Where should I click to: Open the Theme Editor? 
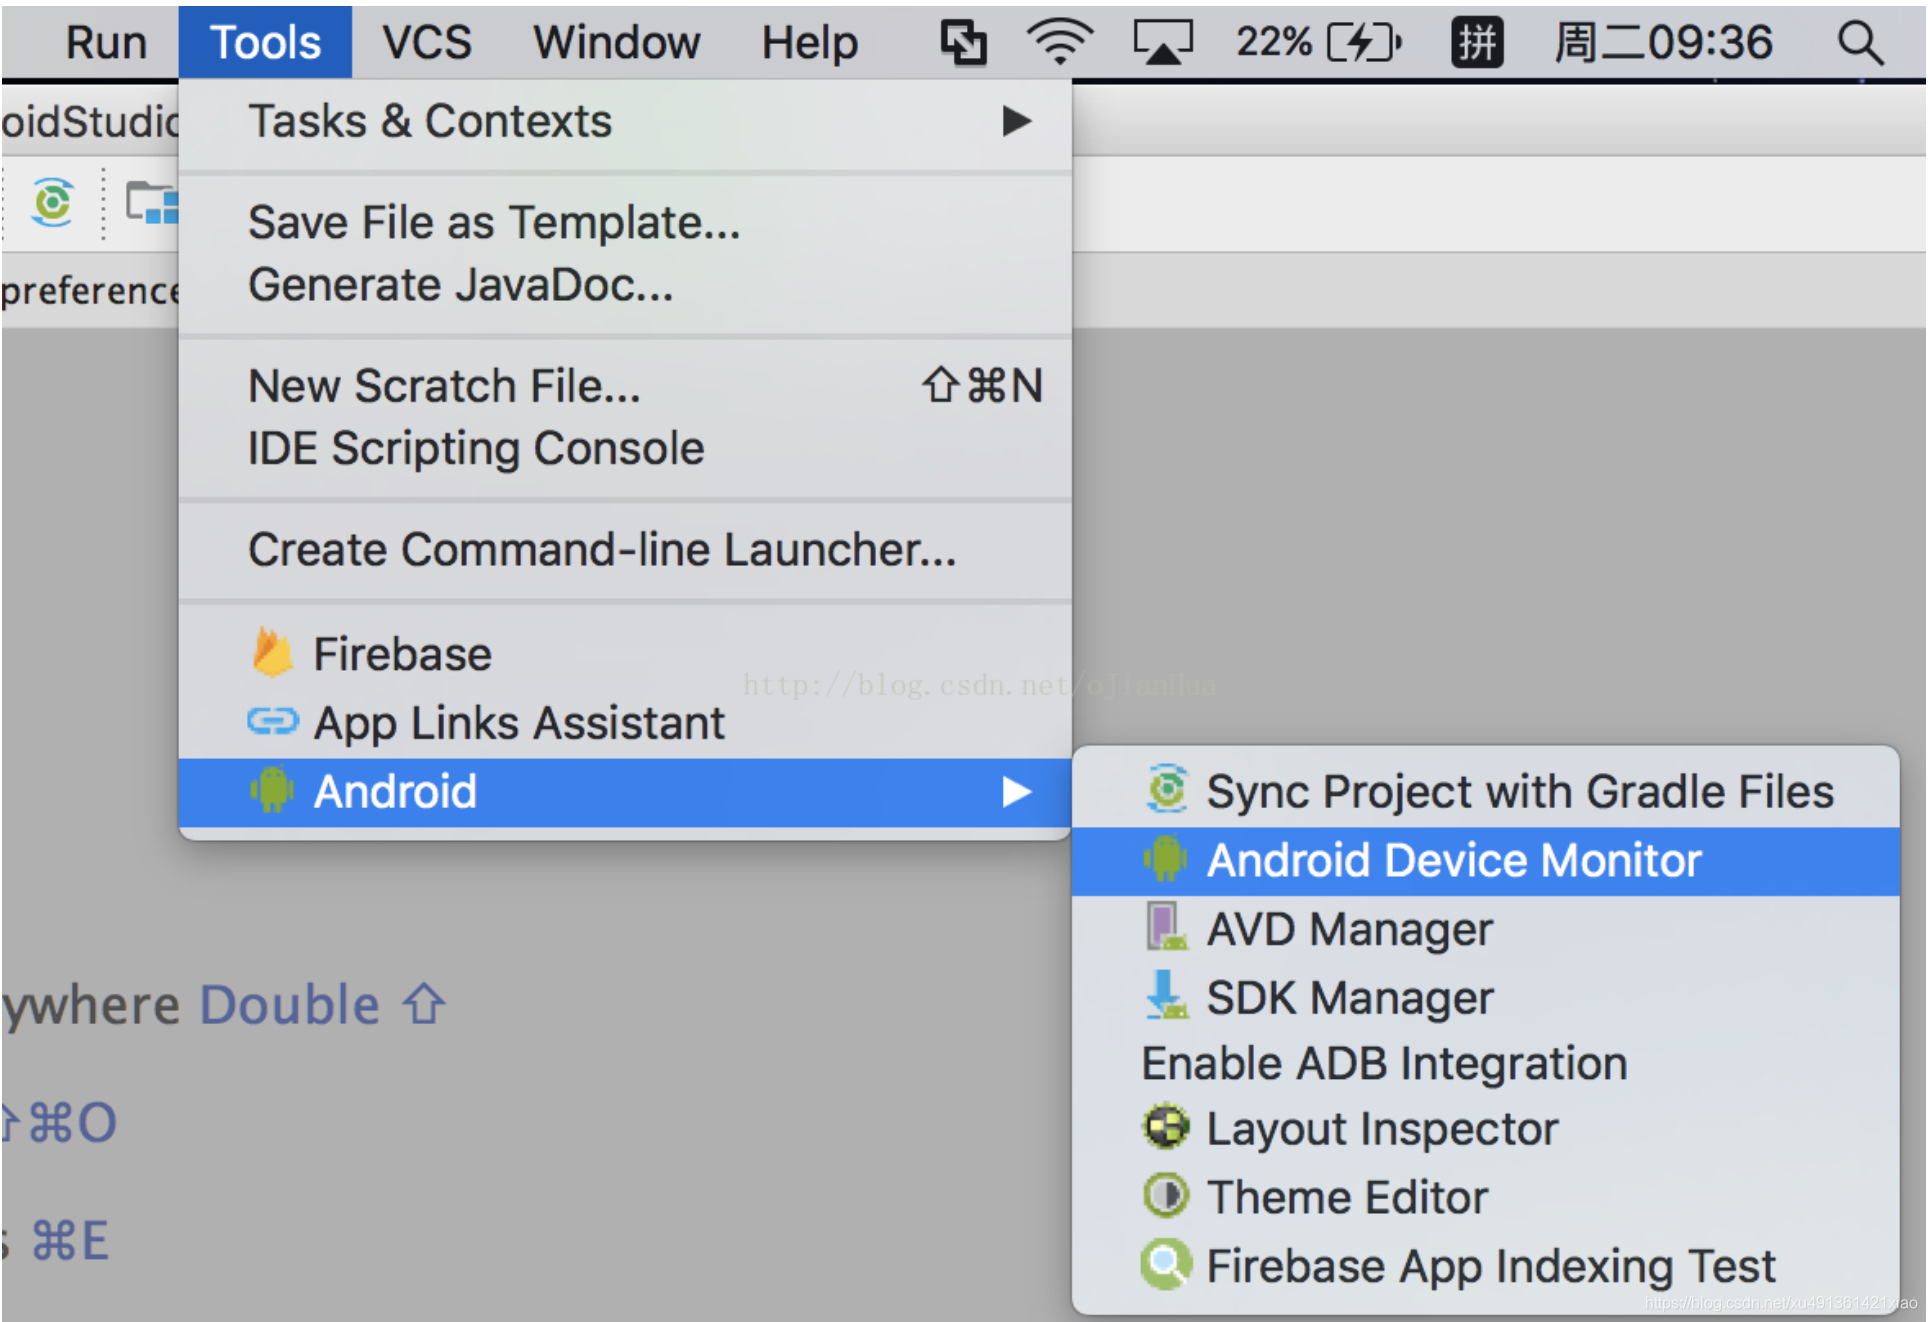[1346, 1196]
